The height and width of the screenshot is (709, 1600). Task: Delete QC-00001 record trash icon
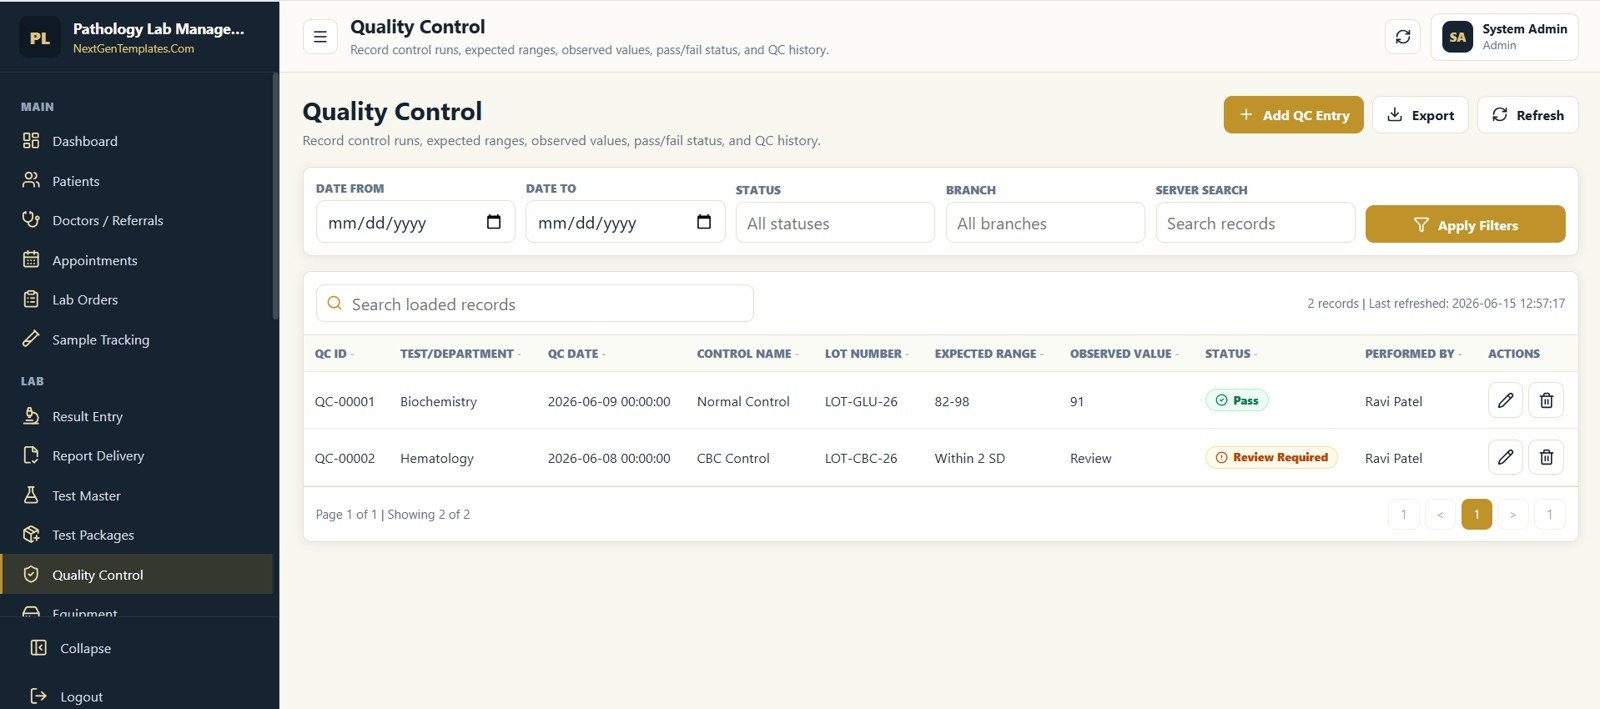point(1546,400)
